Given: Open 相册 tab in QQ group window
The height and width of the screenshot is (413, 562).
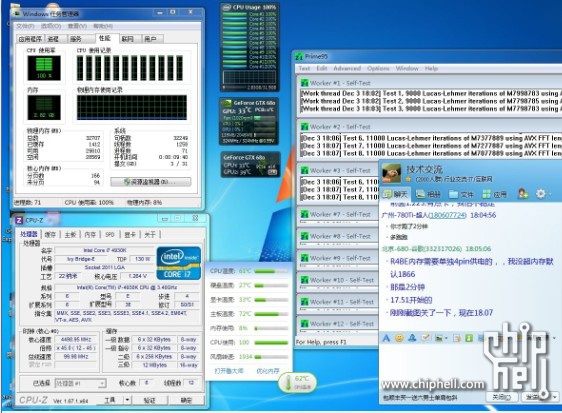Looking at the screenshot, I should click(x=428, y=194).
